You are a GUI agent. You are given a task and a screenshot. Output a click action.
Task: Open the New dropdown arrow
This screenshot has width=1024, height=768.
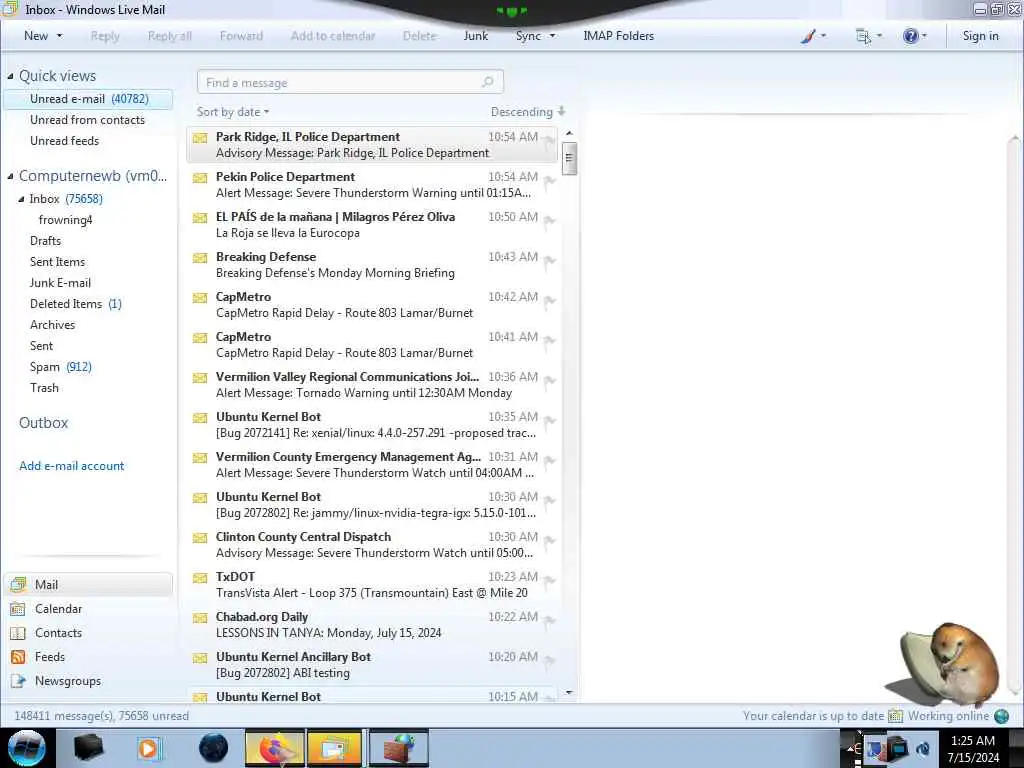pyautogui.click(x=59, y=37)
